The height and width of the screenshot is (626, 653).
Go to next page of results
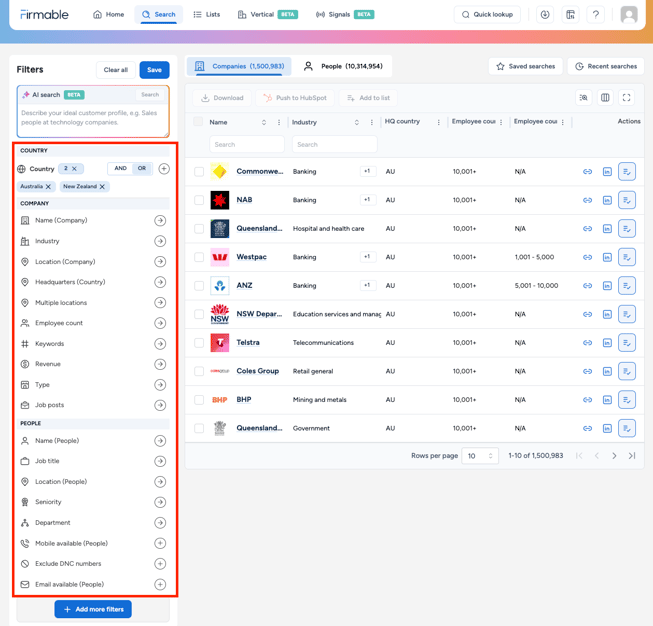[614, 456]
